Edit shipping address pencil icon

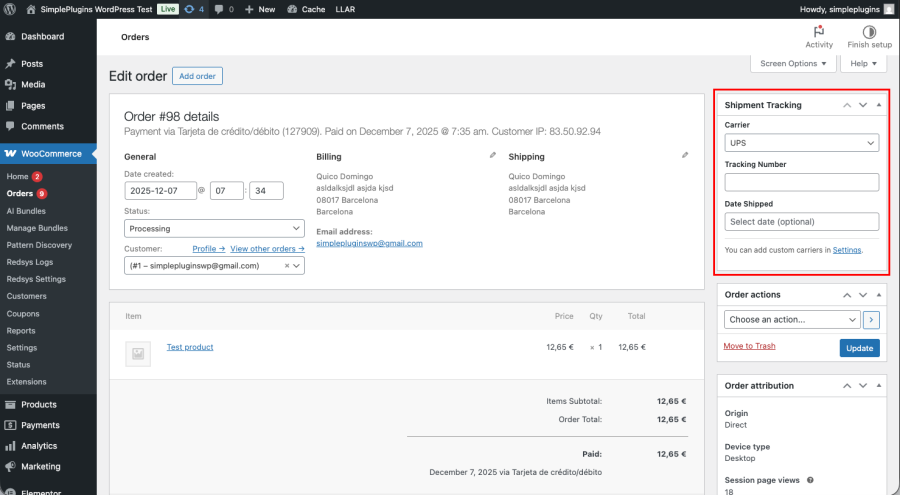pyautogui.click(x=684, y=155)
